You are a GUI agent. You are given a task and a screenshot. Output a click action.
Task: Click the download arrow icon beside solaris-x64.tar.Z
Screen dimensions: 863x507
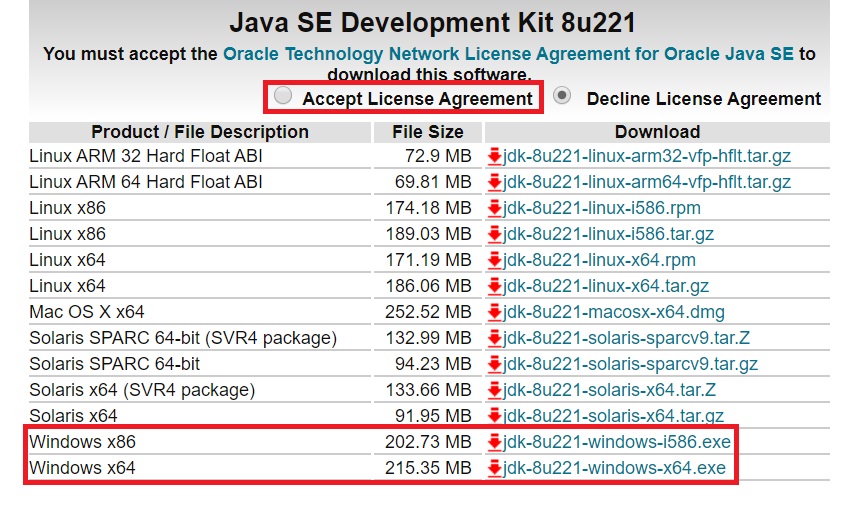(494, 390)
